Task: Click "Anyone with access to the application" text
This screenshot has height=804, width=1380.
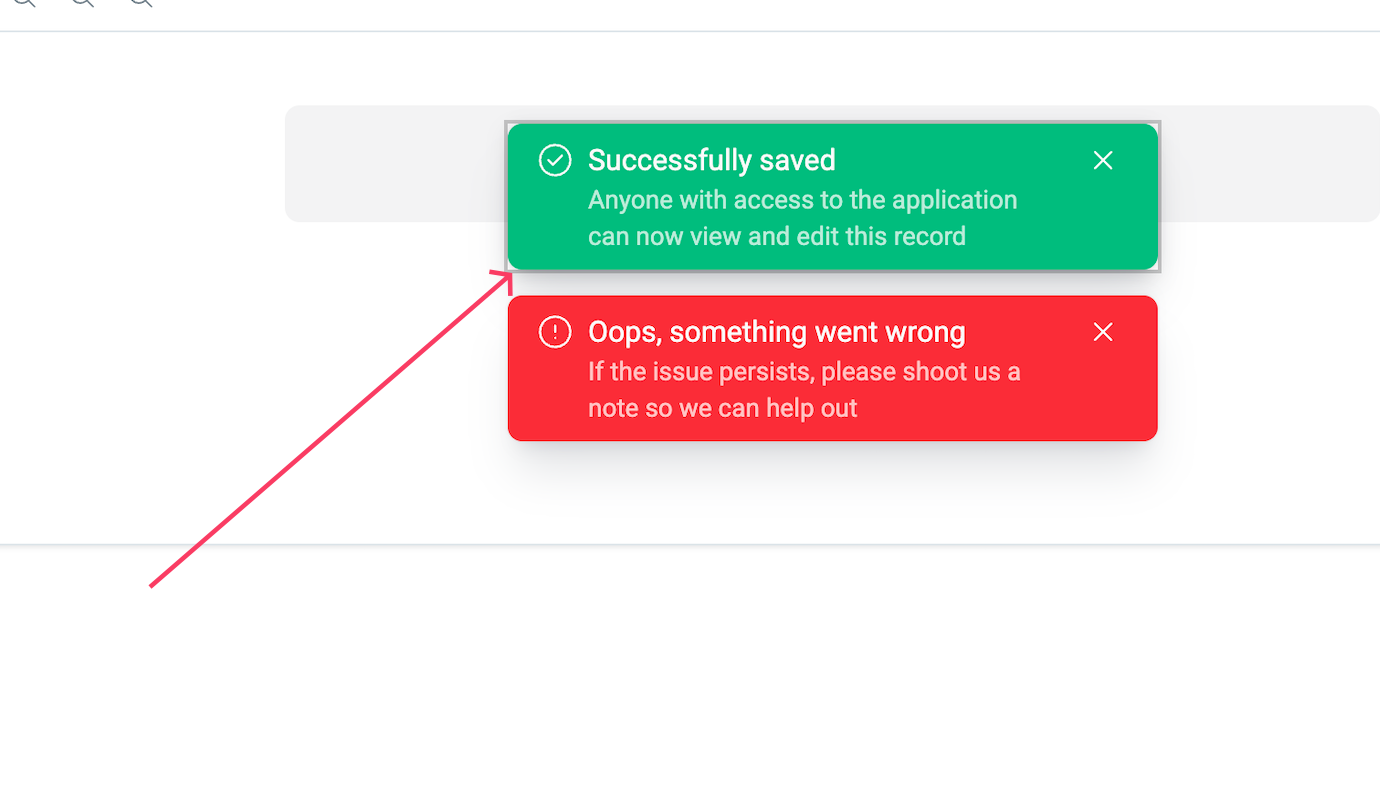Action: point(803,200)
